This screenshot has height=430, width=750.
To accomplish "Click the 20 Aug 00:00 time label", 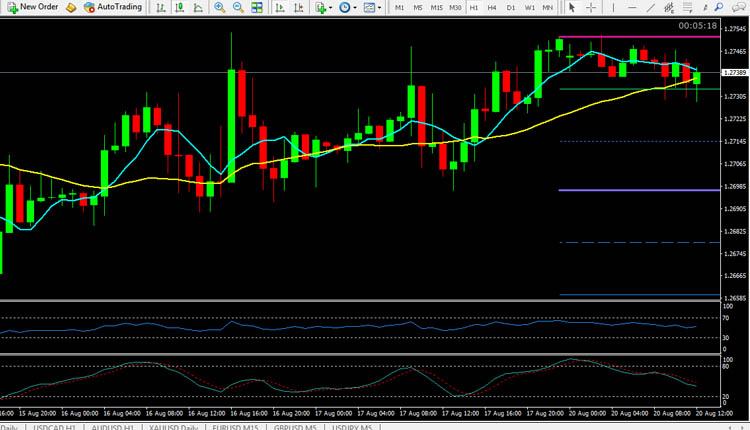I will click(588, 413).
